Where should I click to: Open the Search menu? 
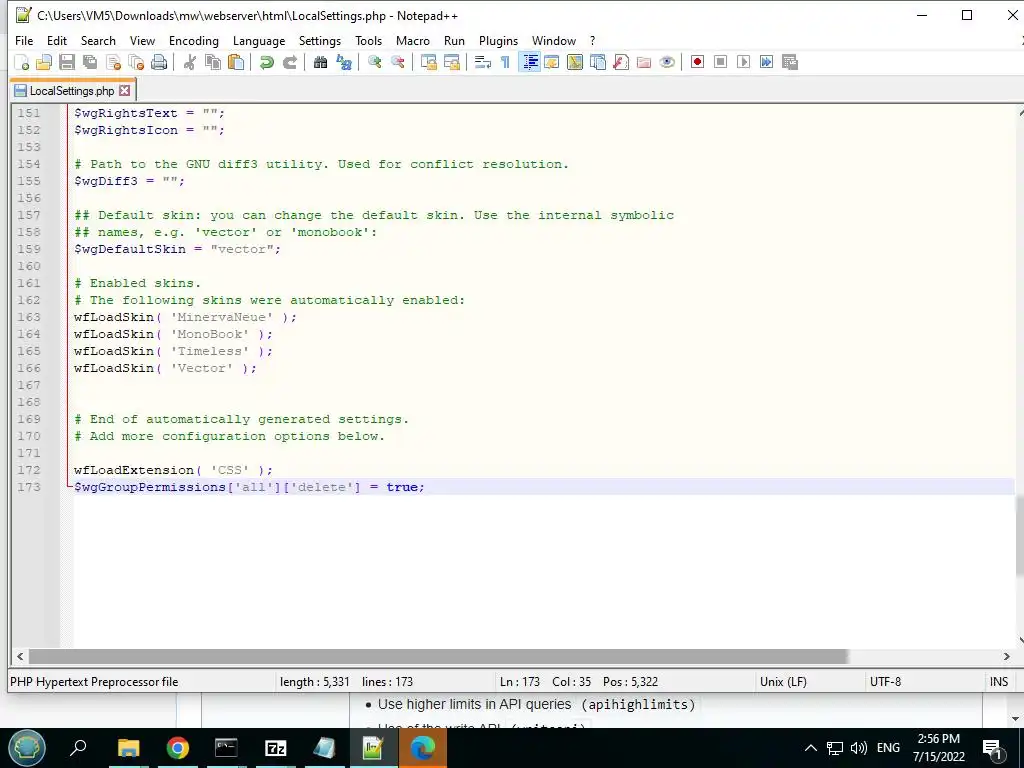[x=98, y=40]
